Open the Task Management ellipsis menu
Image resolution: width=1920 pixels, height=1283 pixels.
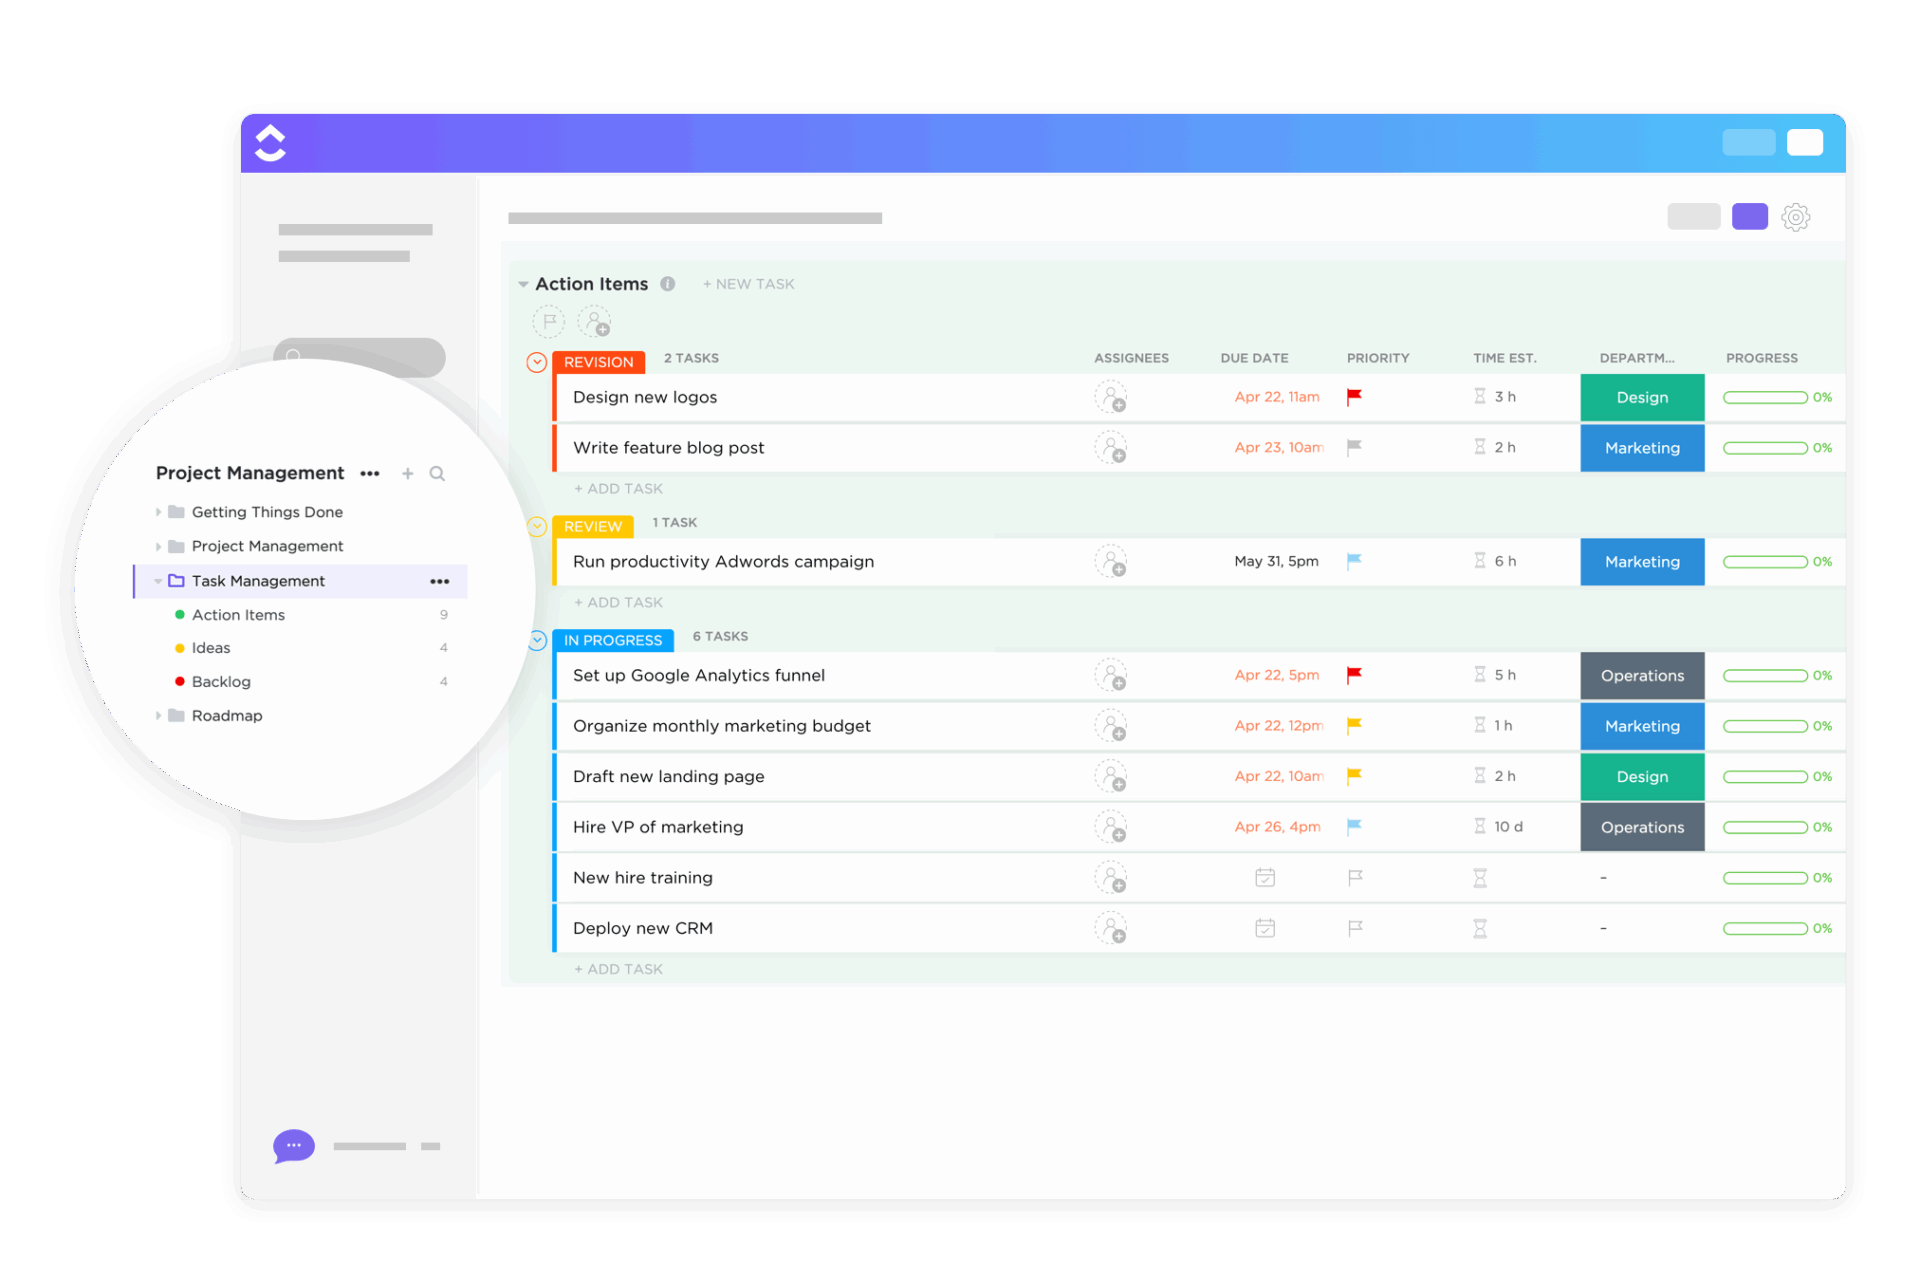pyautogui.click(x=438, y=581)
